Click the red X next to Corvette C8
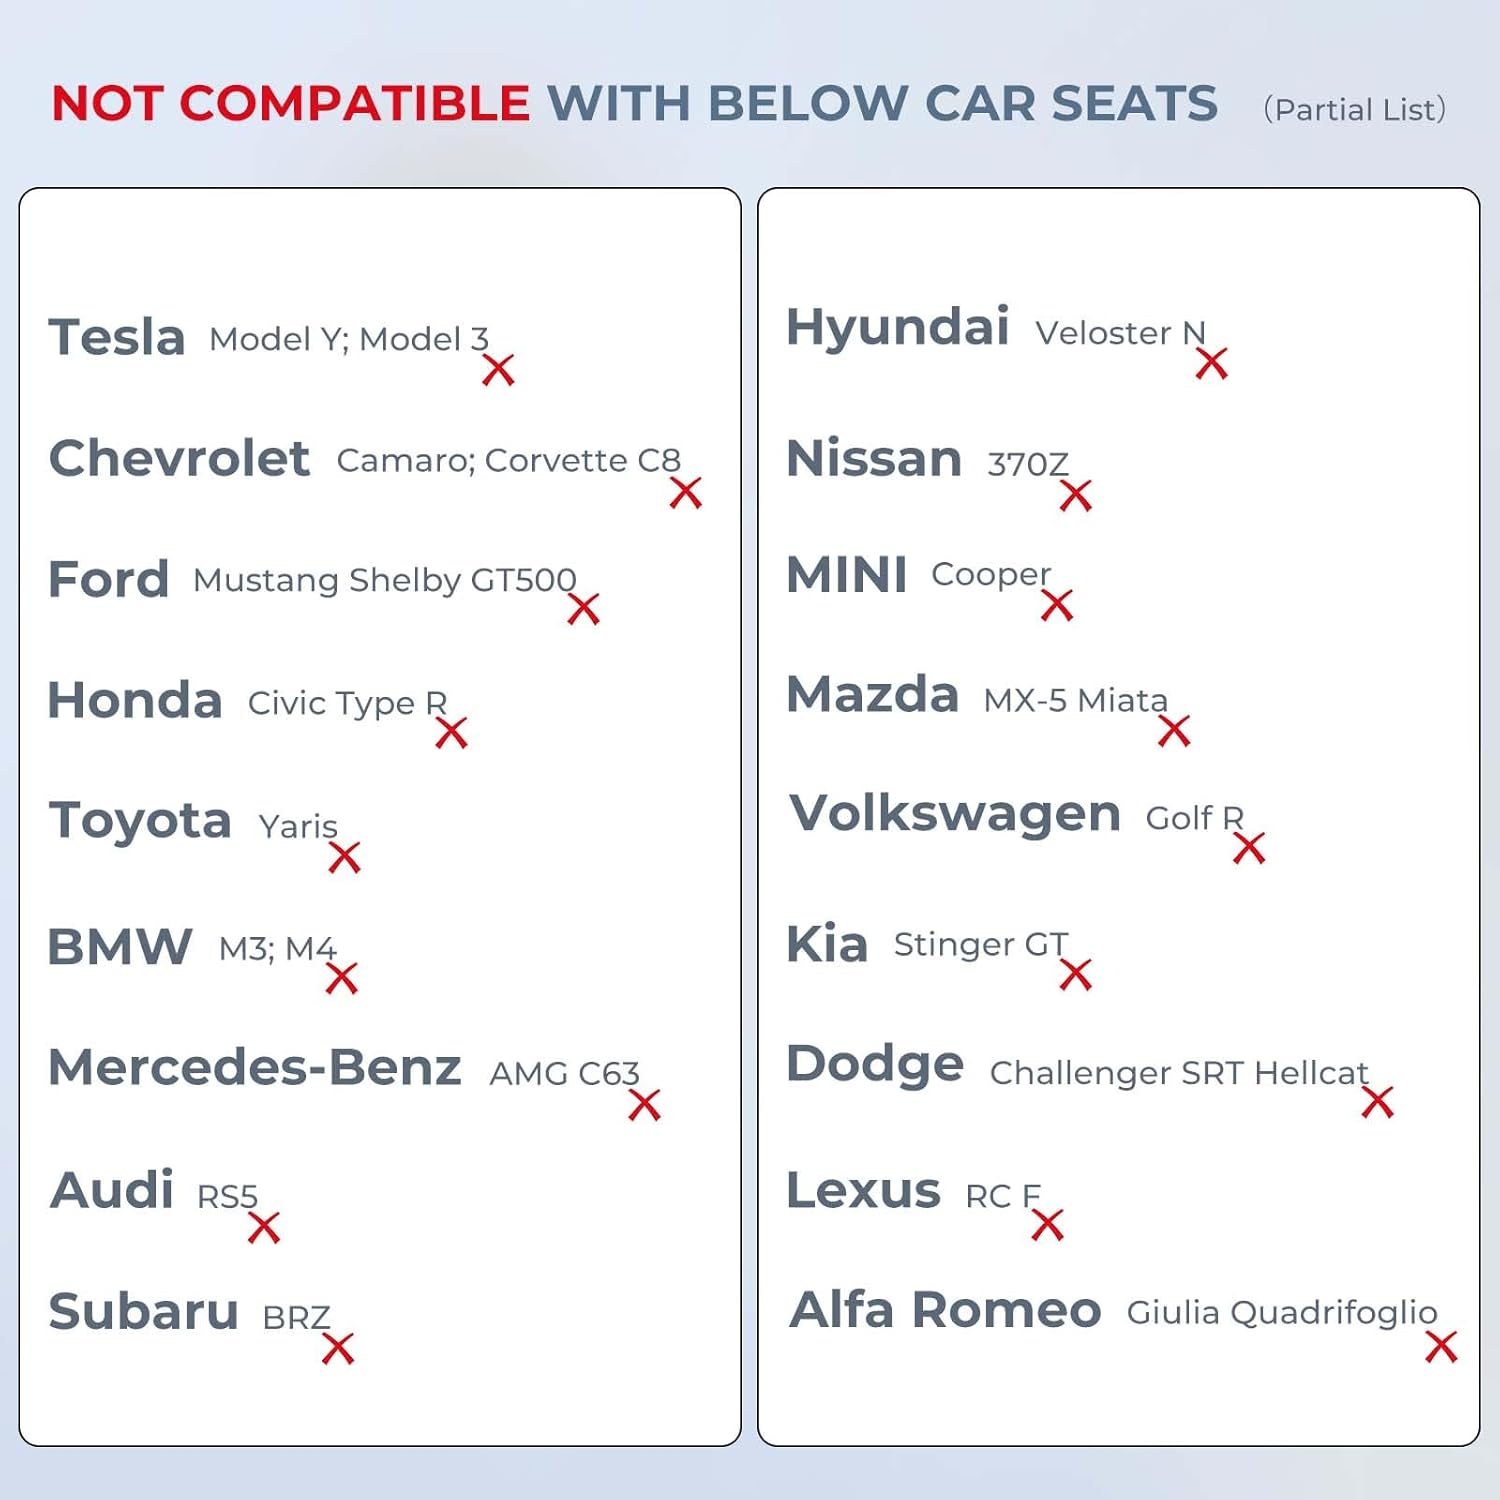This screenshot has width=1500, height=1500. 686,492
